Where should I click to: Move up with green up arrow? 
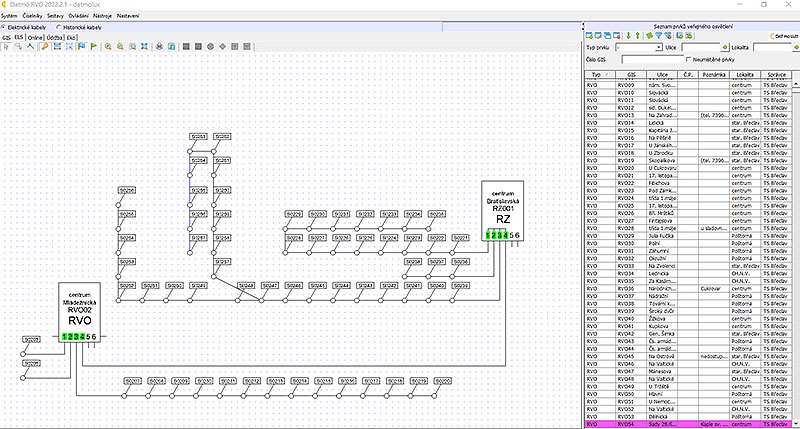click(x=637, y=36)
